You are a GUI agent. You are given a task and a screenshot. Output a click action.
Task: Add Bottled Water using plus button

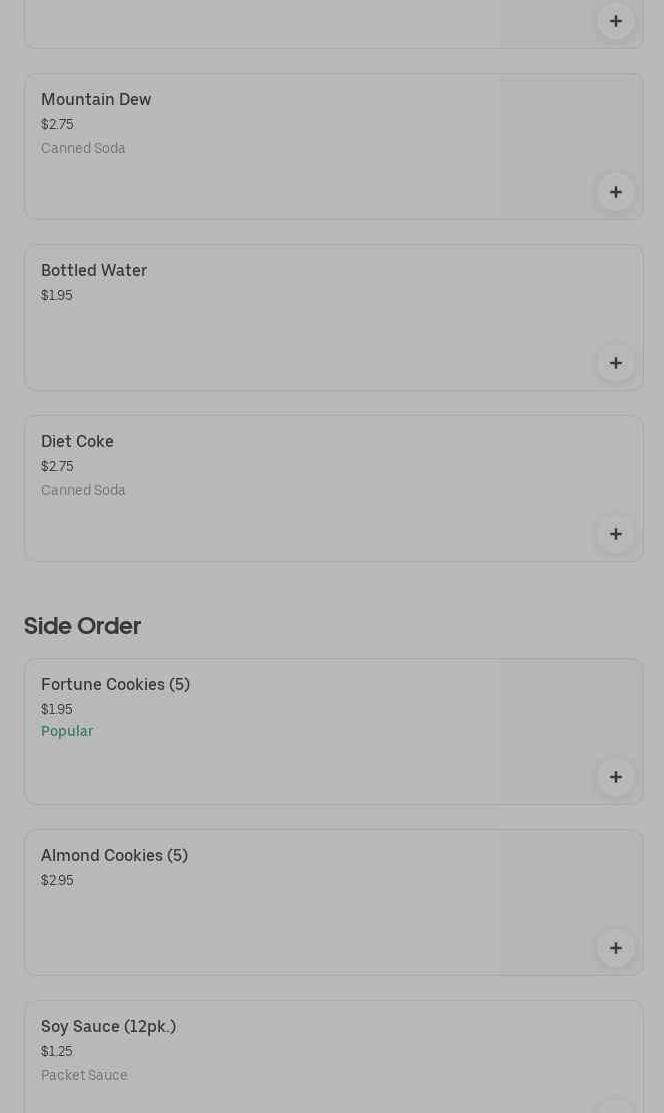click(x=615, y=363)
